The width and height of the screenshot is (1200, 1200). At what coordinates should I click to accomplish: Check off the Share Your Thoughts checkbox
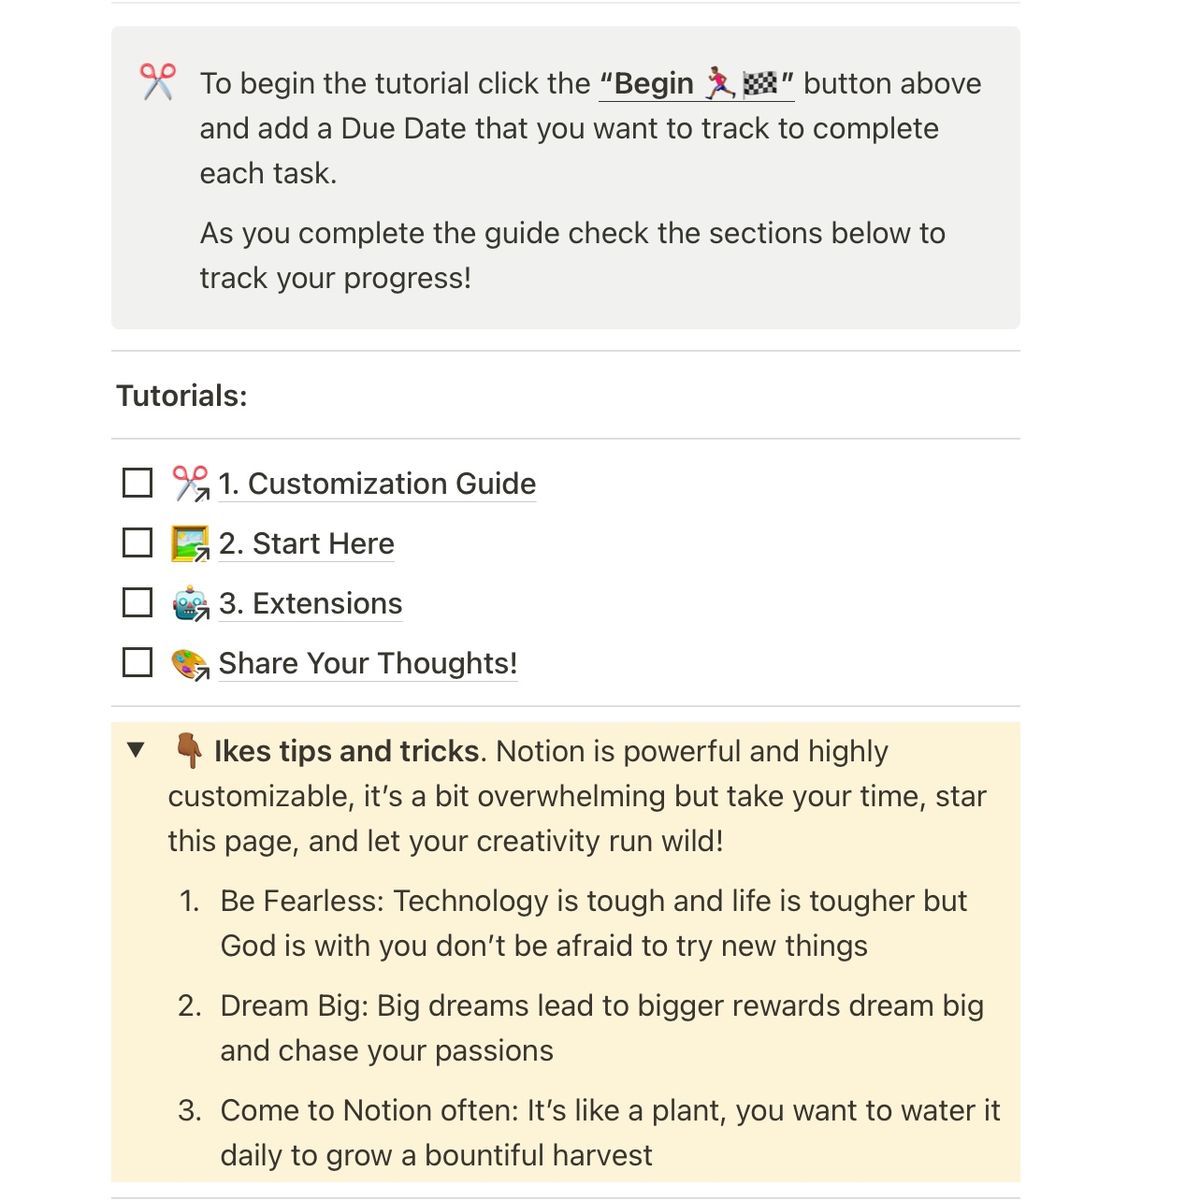point(137,663)
